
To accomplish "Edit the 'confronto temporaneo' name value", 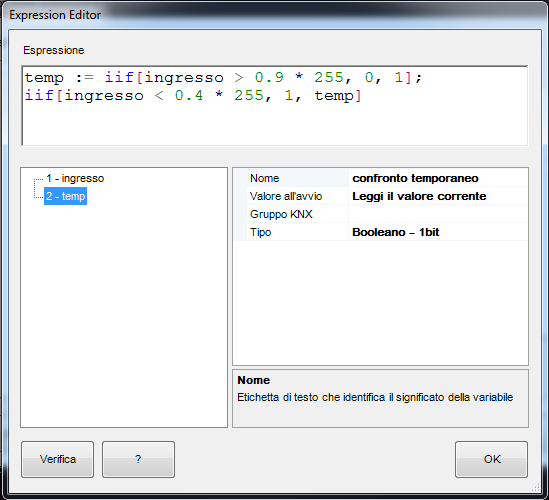I will click(438, 178).
